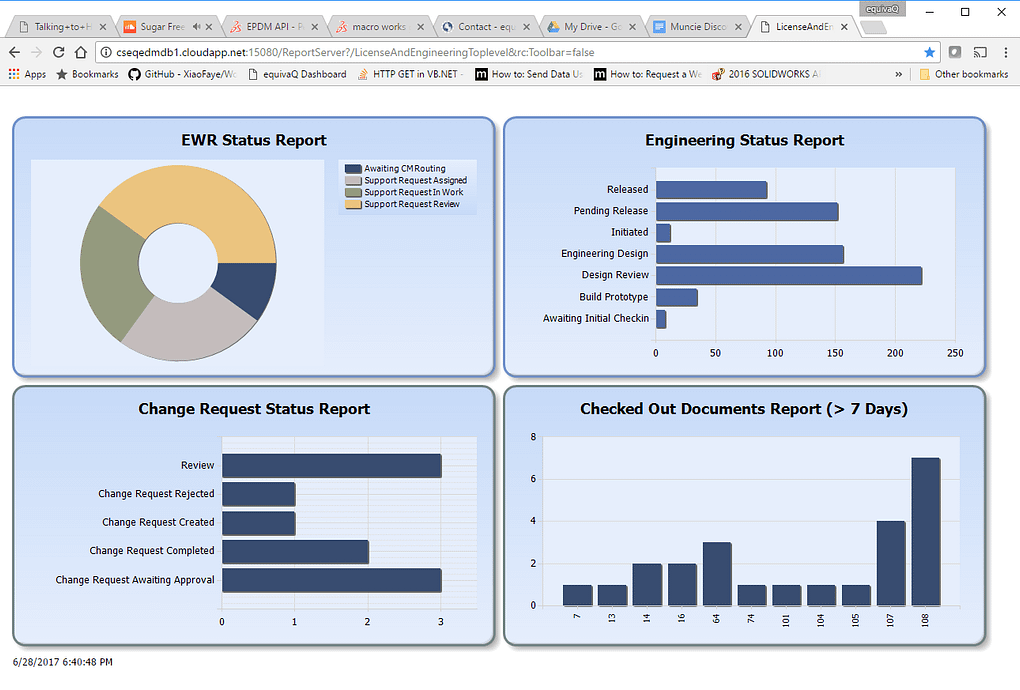Viewport: 1020px width, 690px height.
Task: Click the Support Request Review legend swatch
Action: click(x=353, y=204)
